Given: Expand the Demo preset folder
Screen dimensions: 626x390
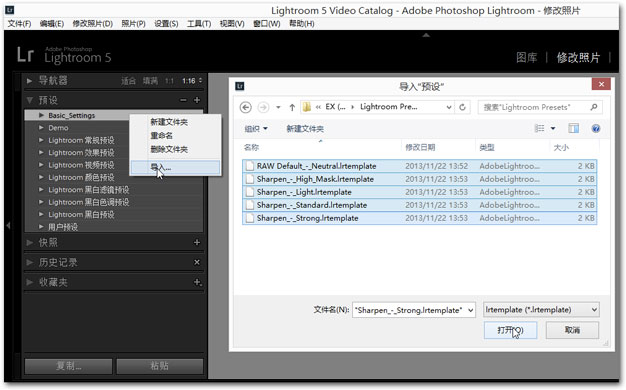Looking at the screenshot, I should click(42, 127).
